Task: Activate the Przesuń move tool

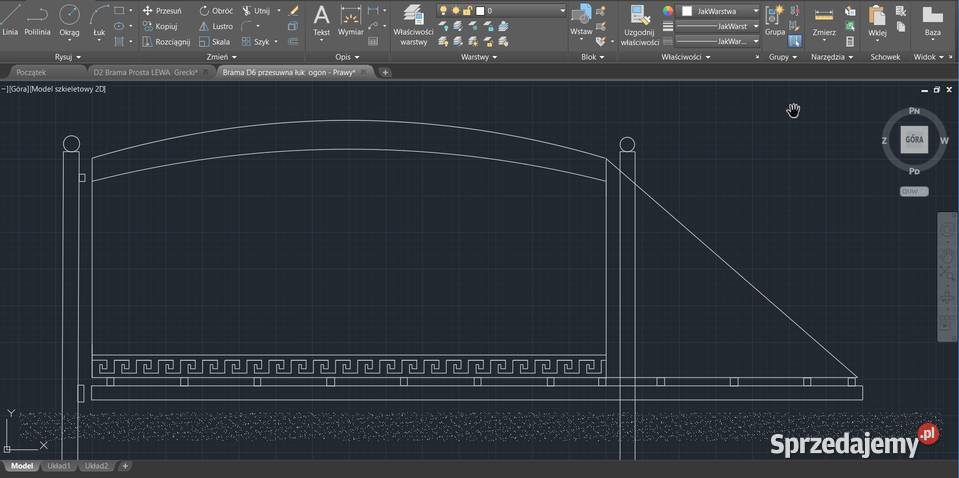Action: (161, 11)
